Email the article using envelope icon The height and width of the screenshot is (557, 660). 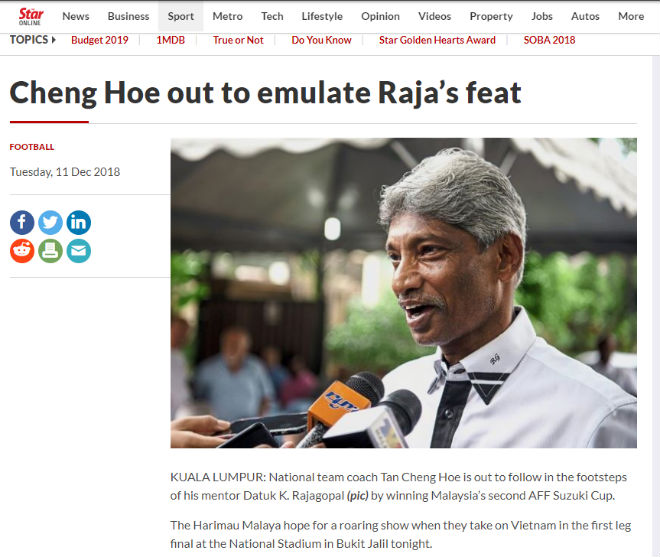click(79, 251)
